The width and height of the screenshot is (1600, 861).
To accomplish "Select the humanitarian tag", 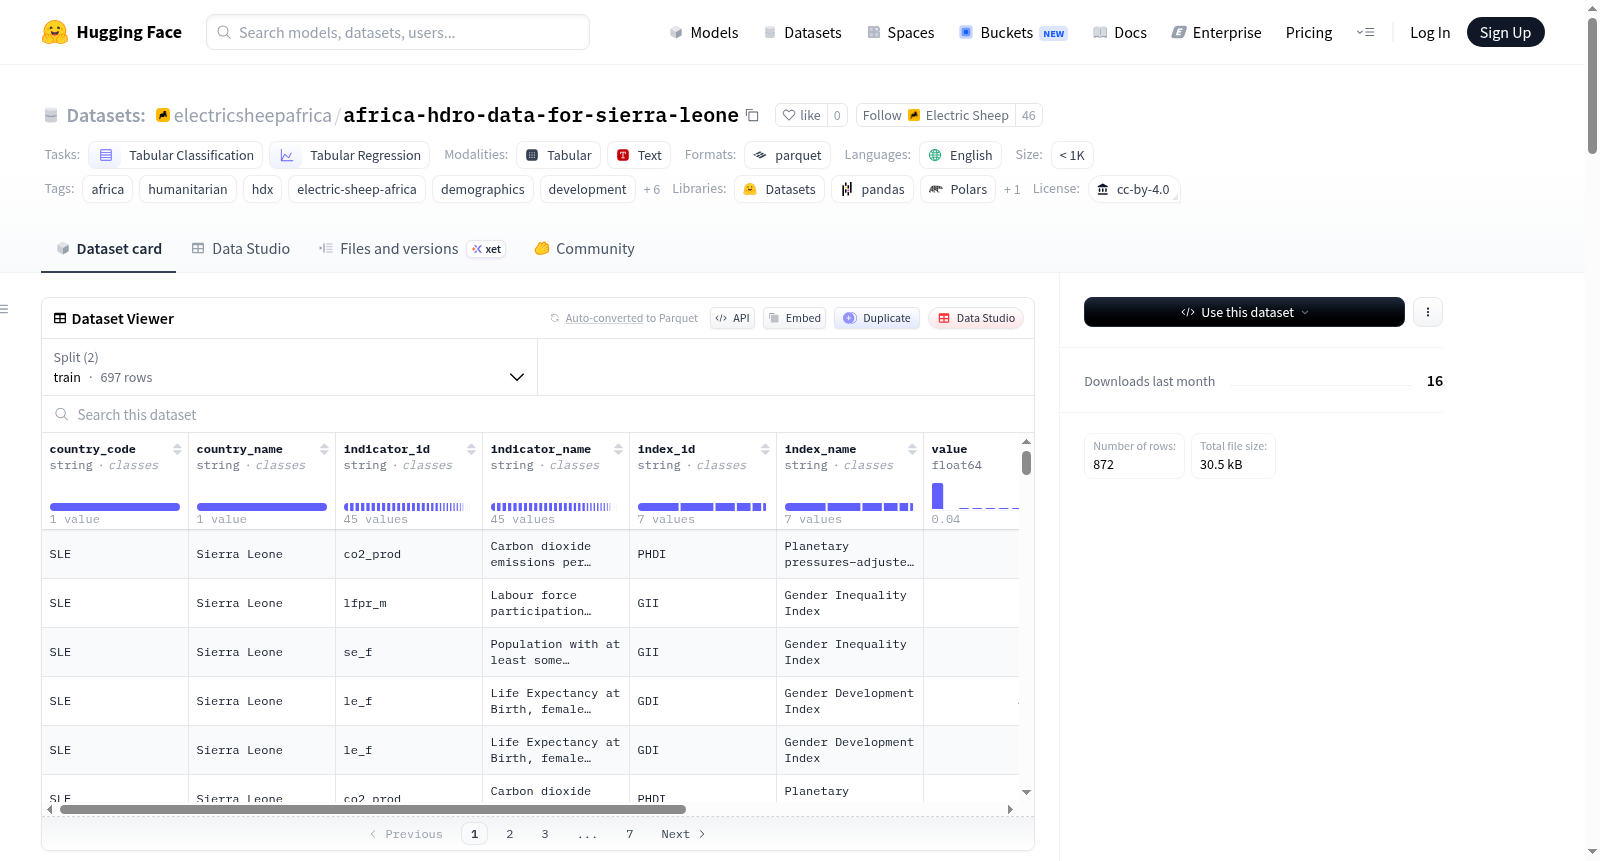I will pyautogui.click(x=188, y=189).
